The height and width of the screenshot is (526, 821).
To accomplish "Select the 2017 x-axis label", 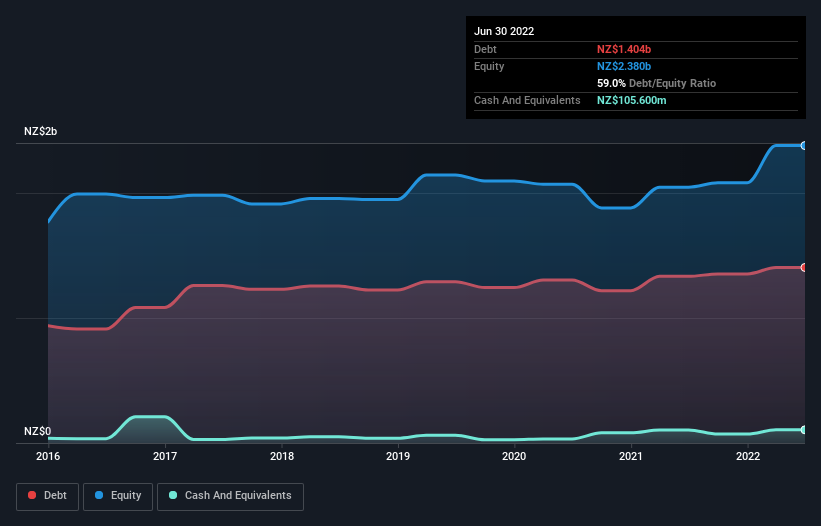I will coord(165,456).
